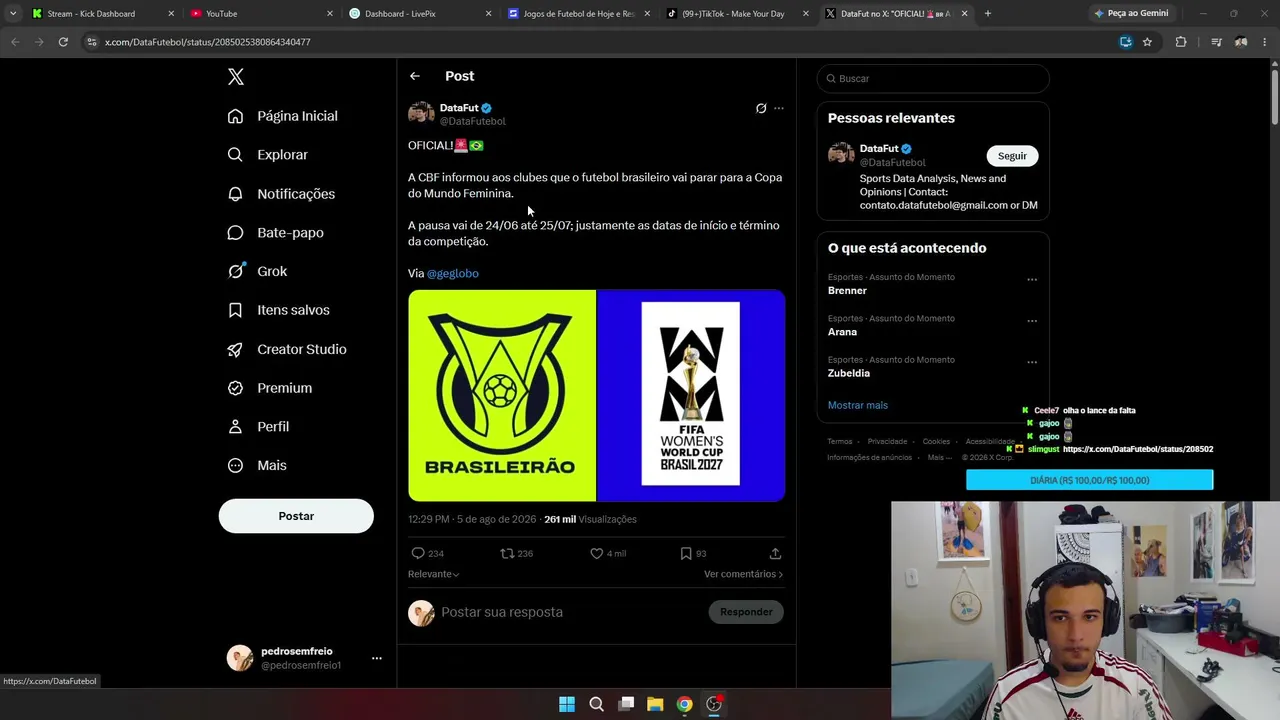Open Notificações in the sidebar

tap(282, 194)
